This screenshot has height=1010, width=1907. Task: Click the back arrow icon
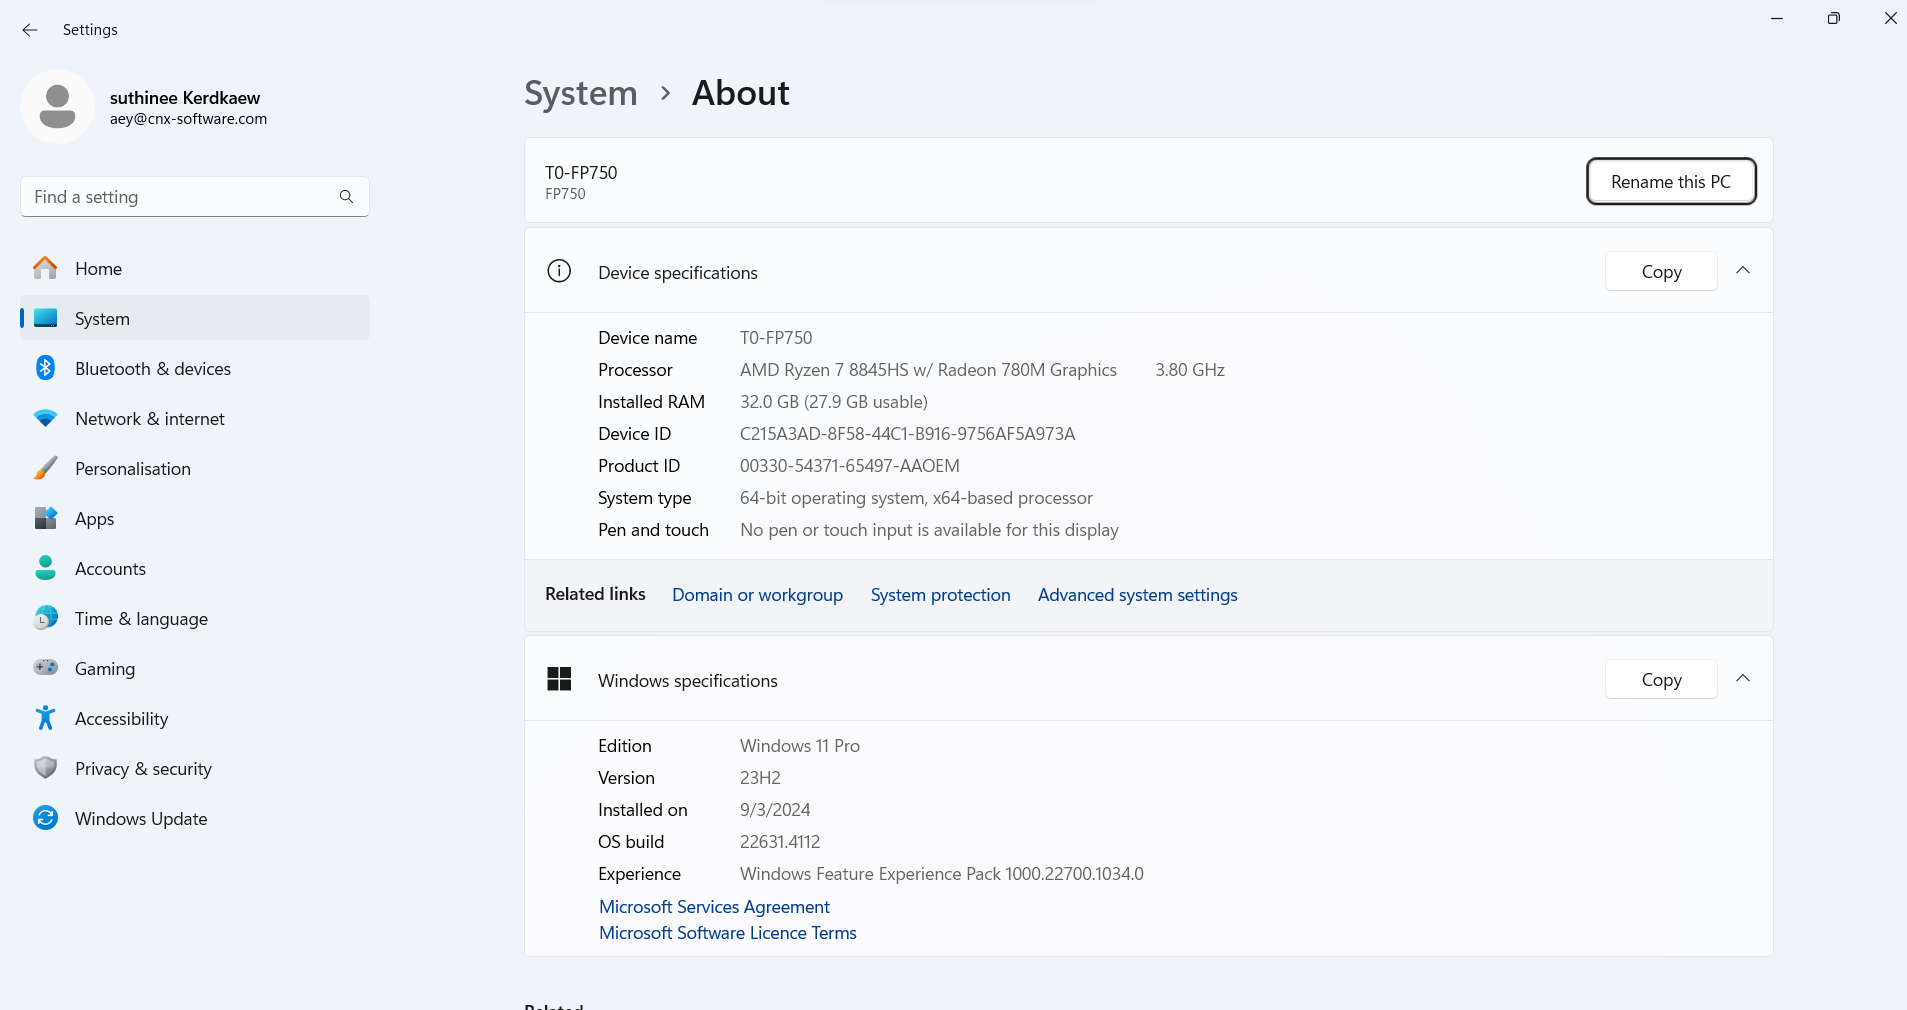coord(30,30)
